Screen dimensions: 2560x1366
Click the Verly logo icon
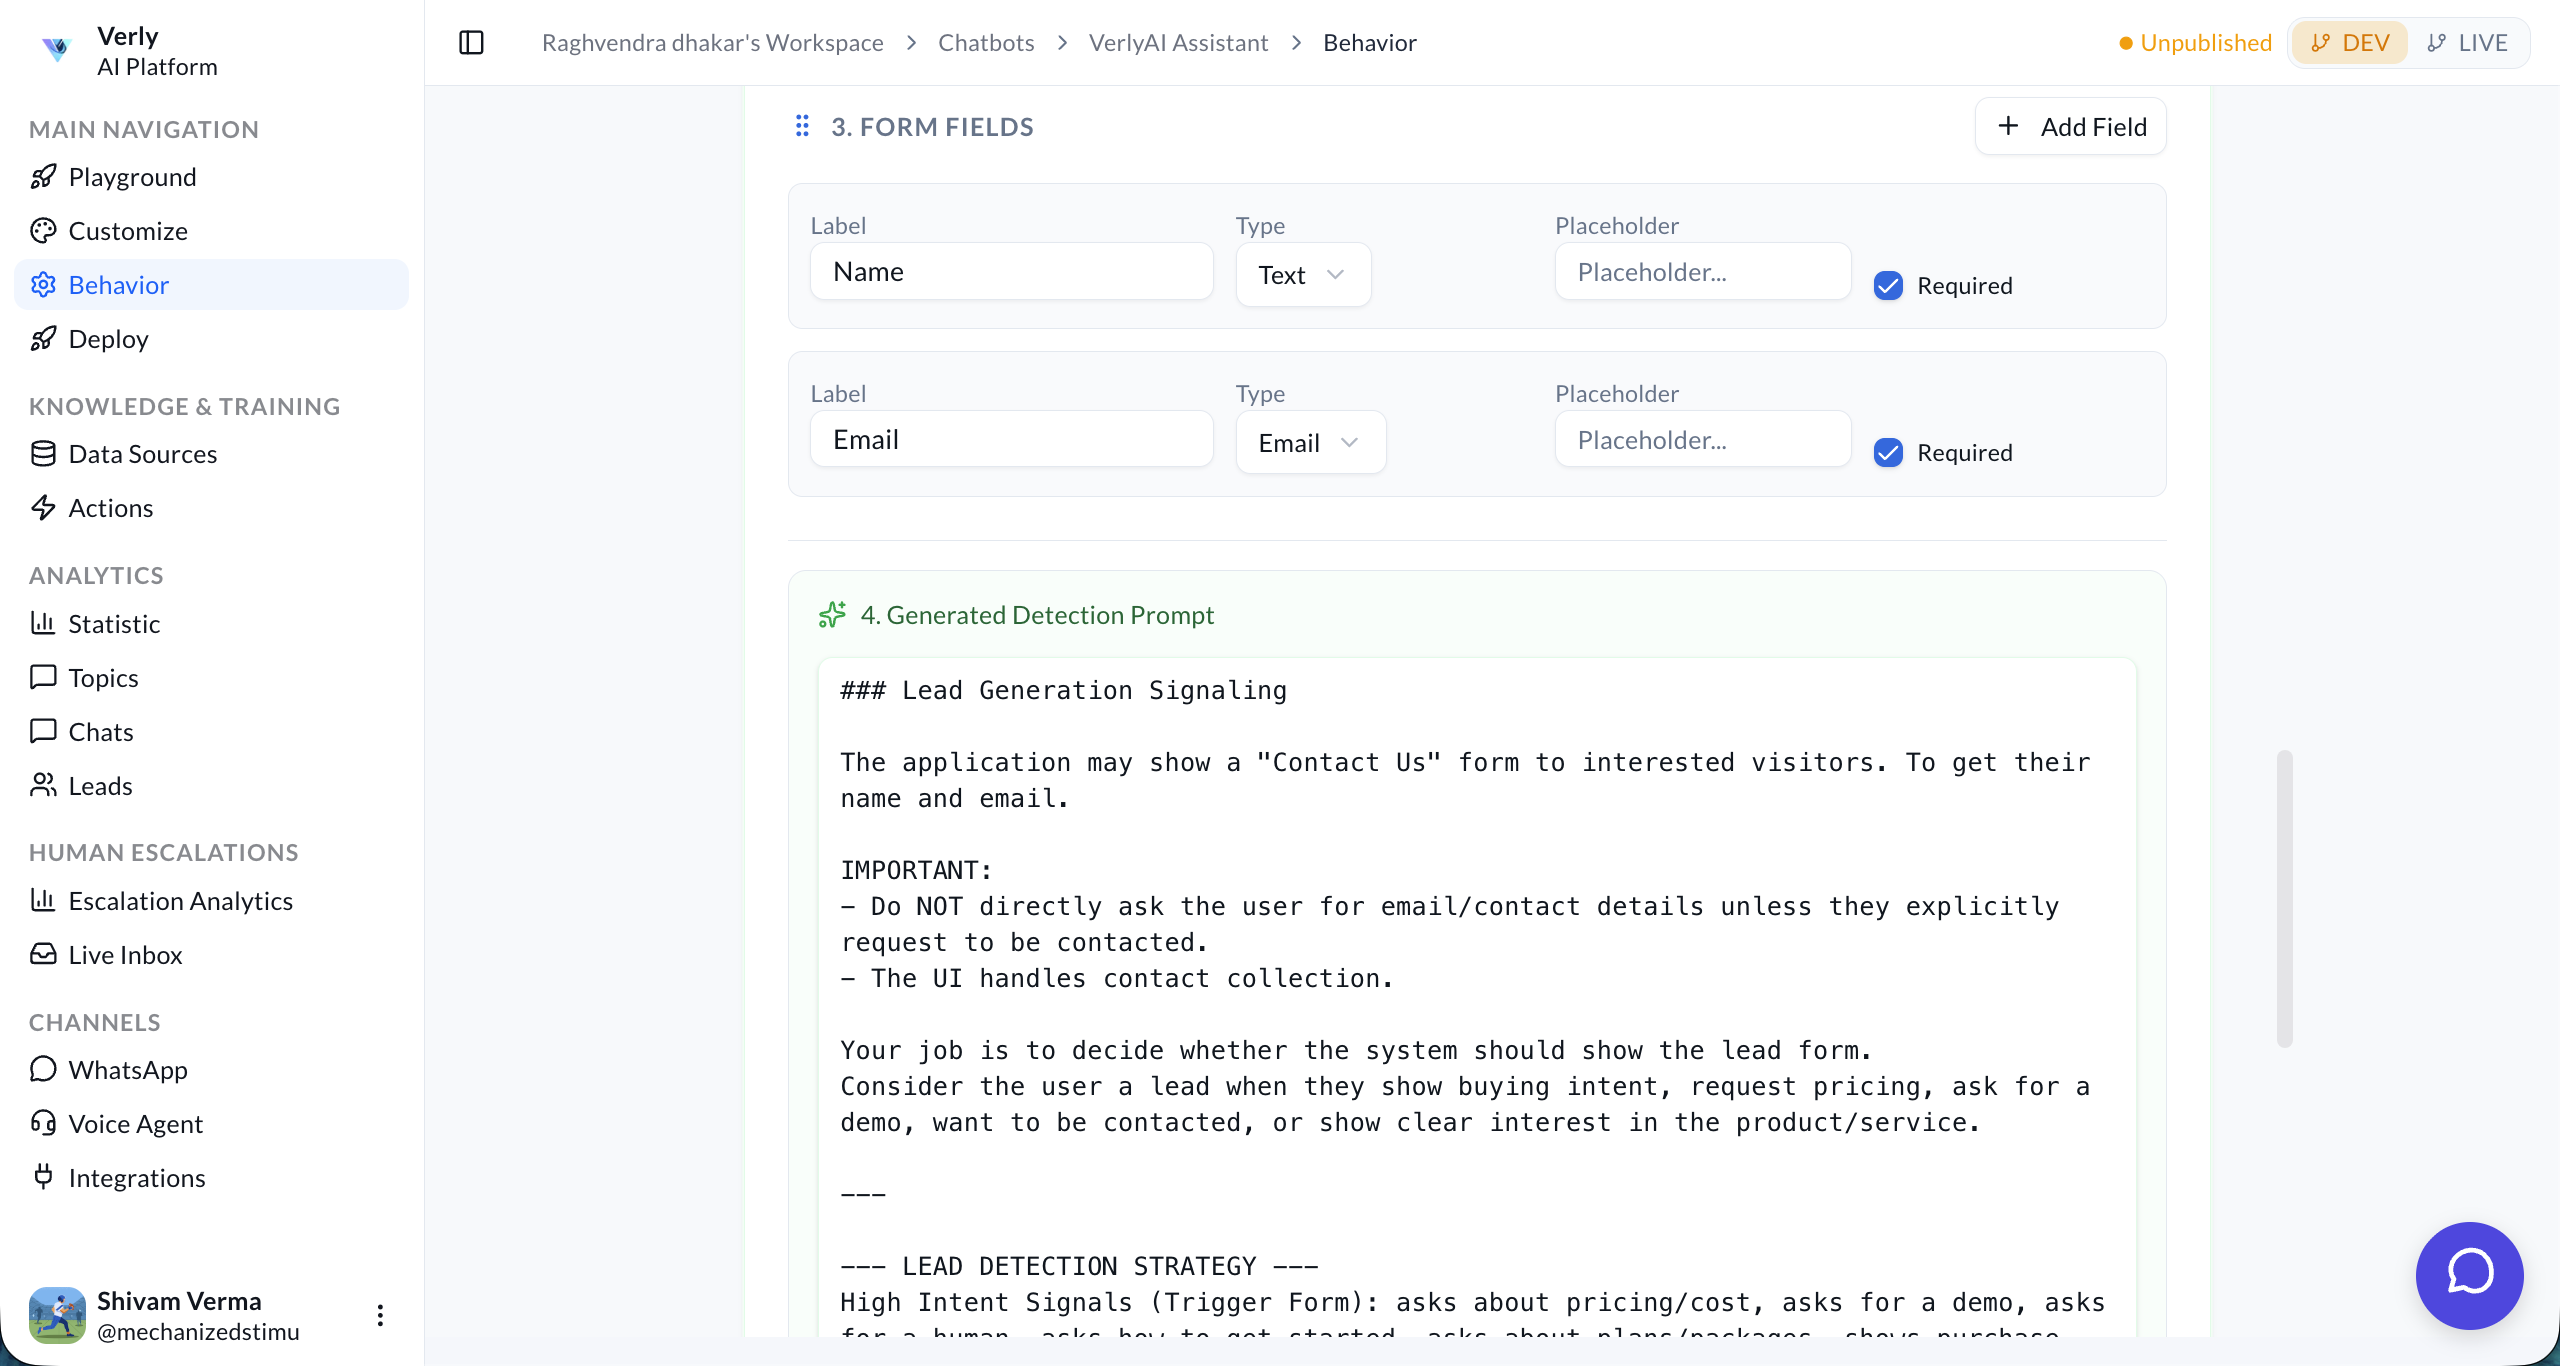click(57, 48)
